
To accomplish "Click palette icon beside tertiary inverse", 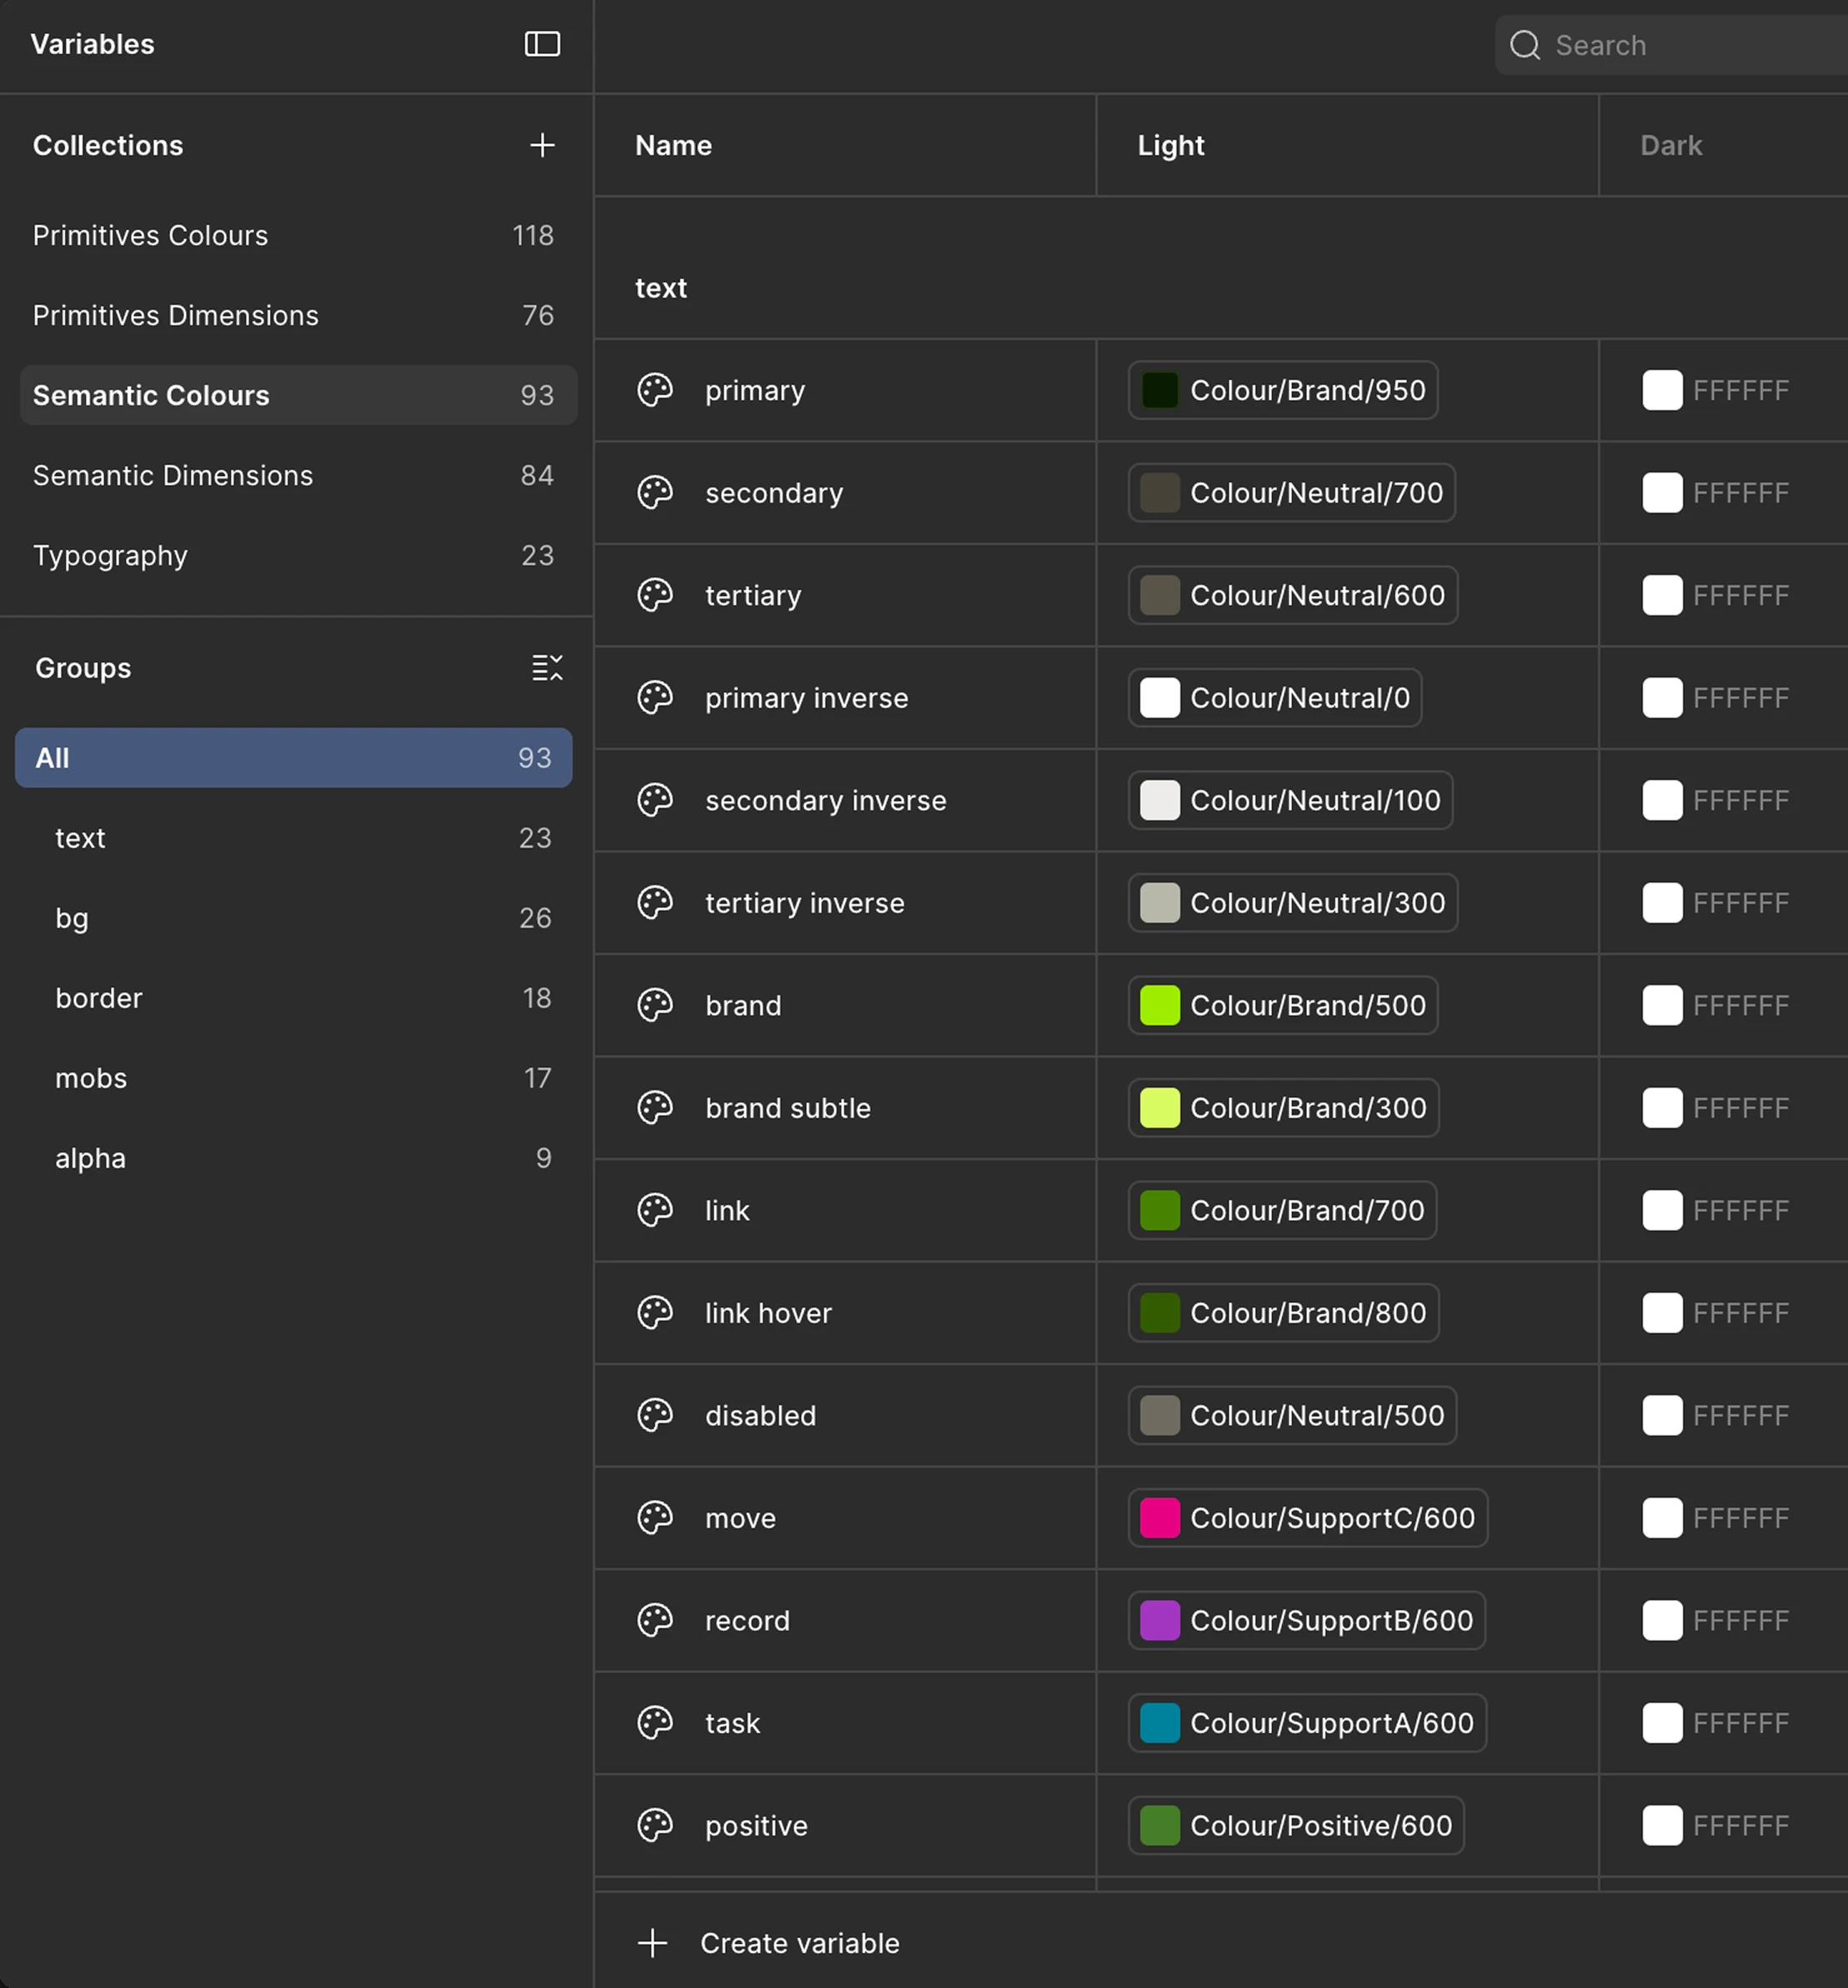I will (x=655, y=903).
